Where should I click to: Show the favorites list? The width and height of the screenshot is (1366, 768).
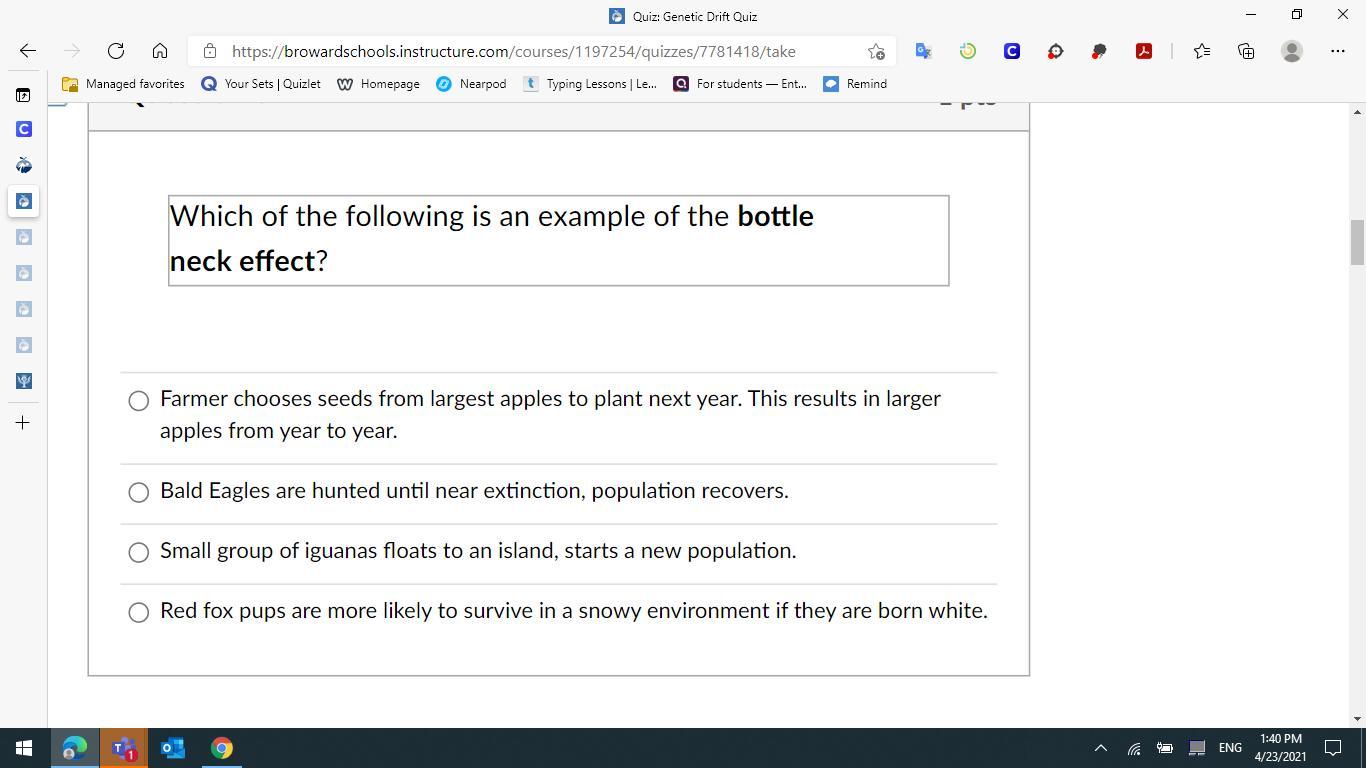tap(1202, 51)
